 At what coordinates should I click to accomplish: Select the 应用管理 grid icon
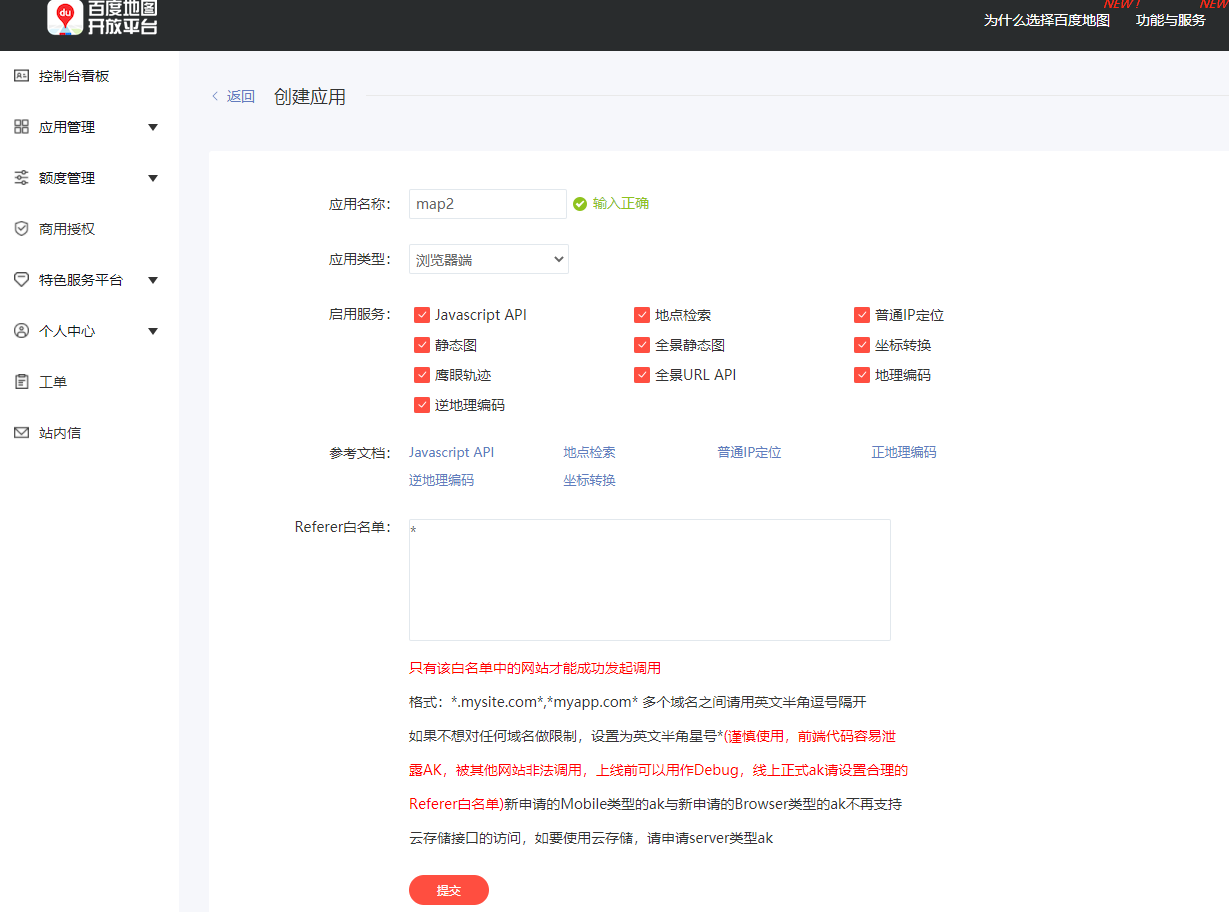click(x=20, y=126)
